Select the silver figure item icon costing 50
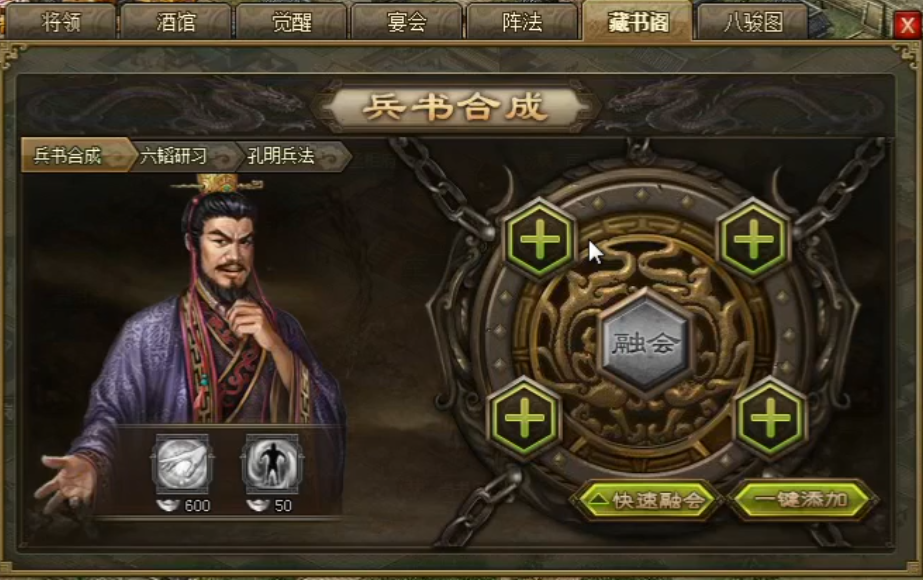923x580 pixels. 272,464
